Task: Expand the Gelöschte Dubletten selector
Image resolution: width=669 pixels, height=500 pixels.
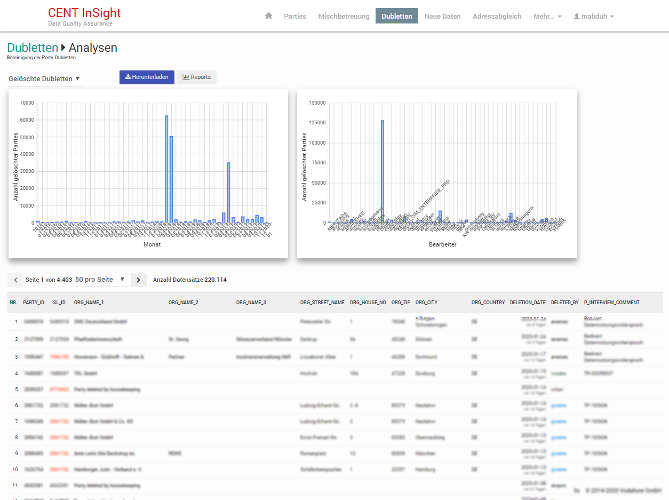Action: [44, 77]
